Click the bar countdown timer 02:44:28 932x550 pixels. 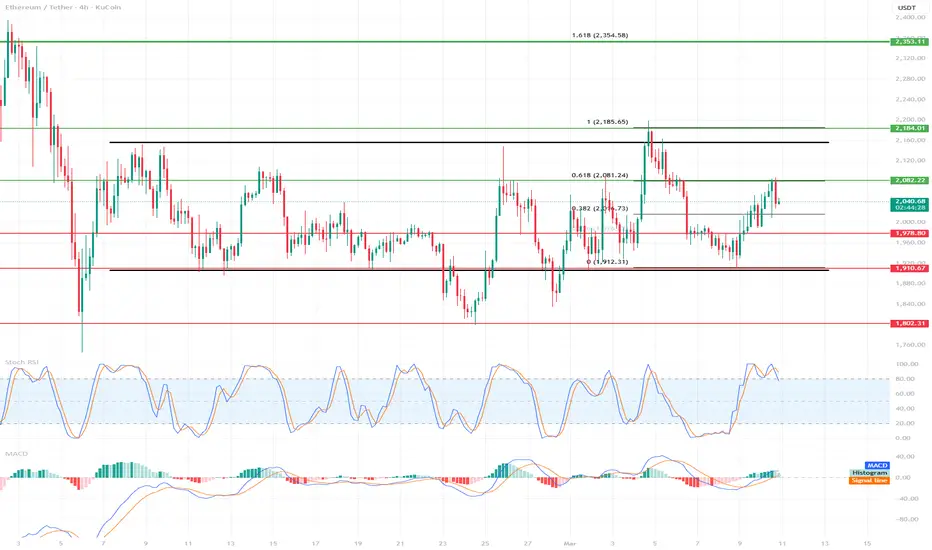pyautogui.click(x=909, y=208)
